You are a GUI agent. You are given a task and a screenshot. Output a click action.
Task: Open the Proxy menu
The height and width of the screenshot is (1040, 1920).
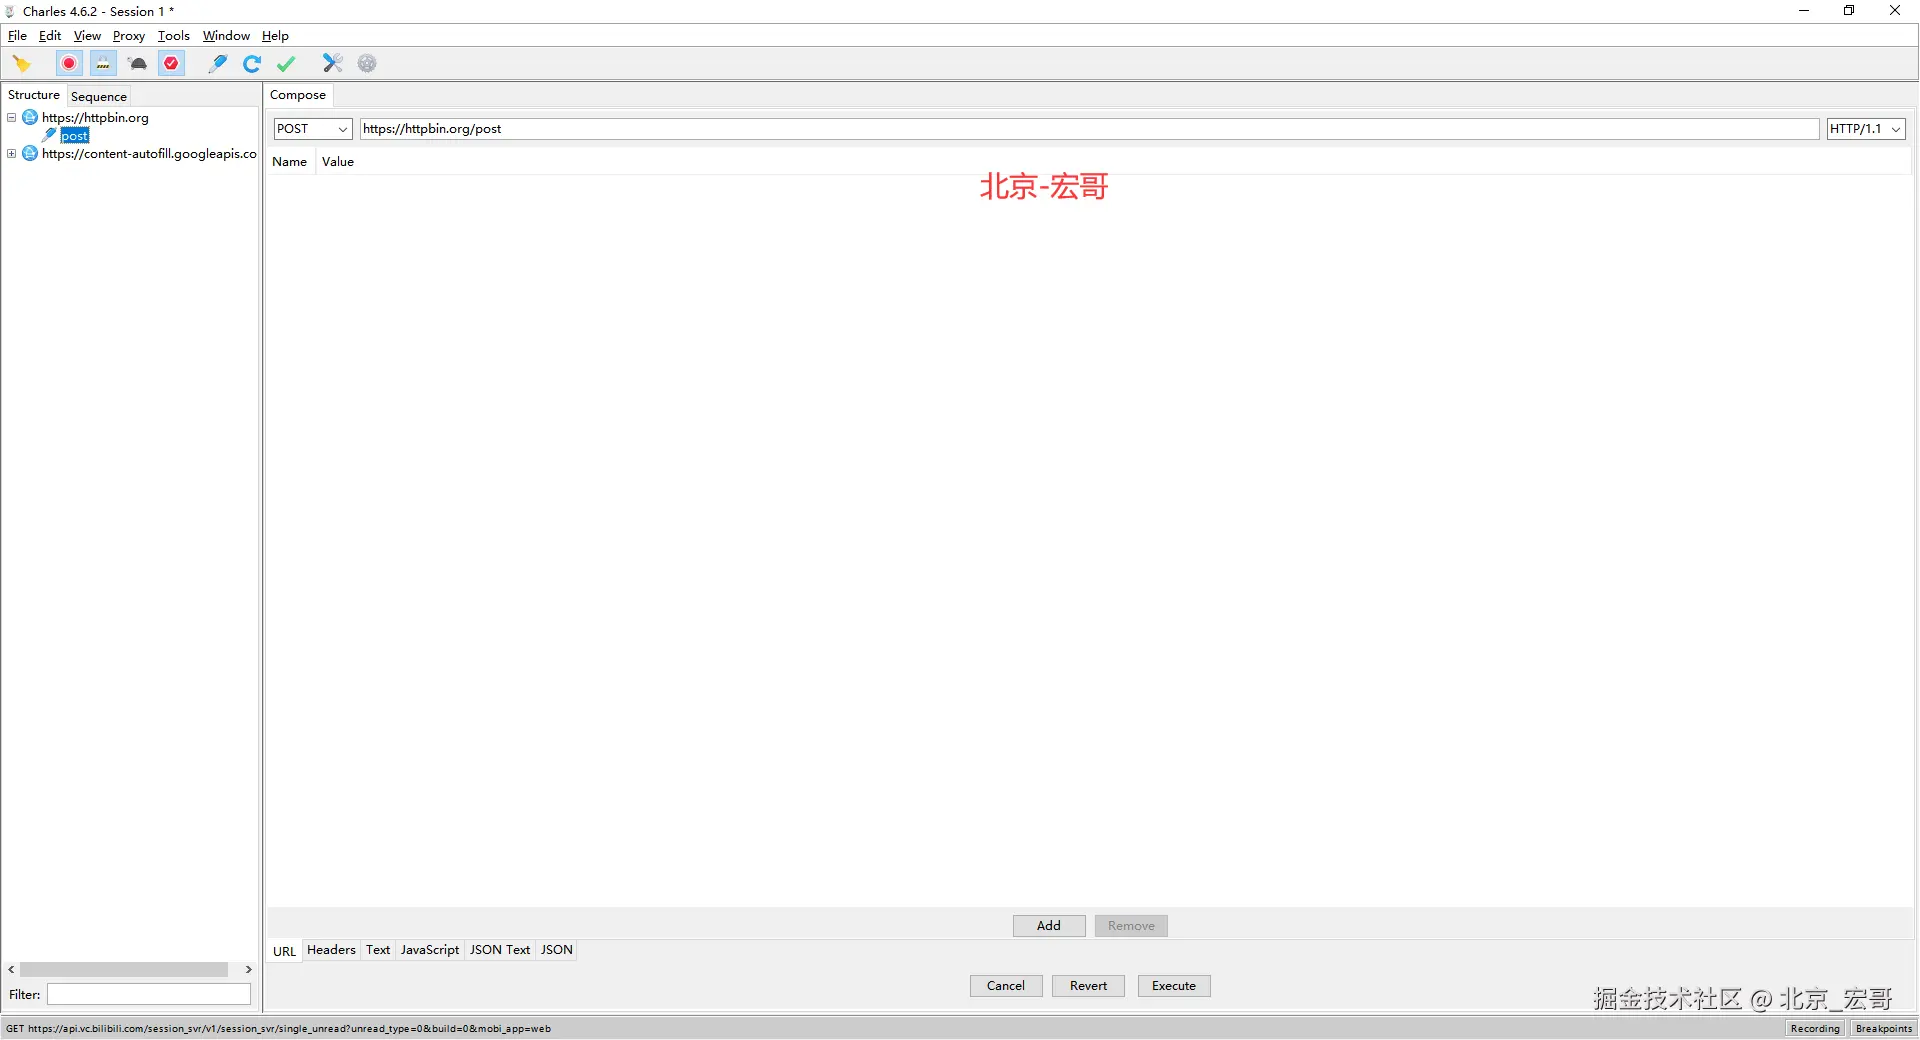point(129,36)
